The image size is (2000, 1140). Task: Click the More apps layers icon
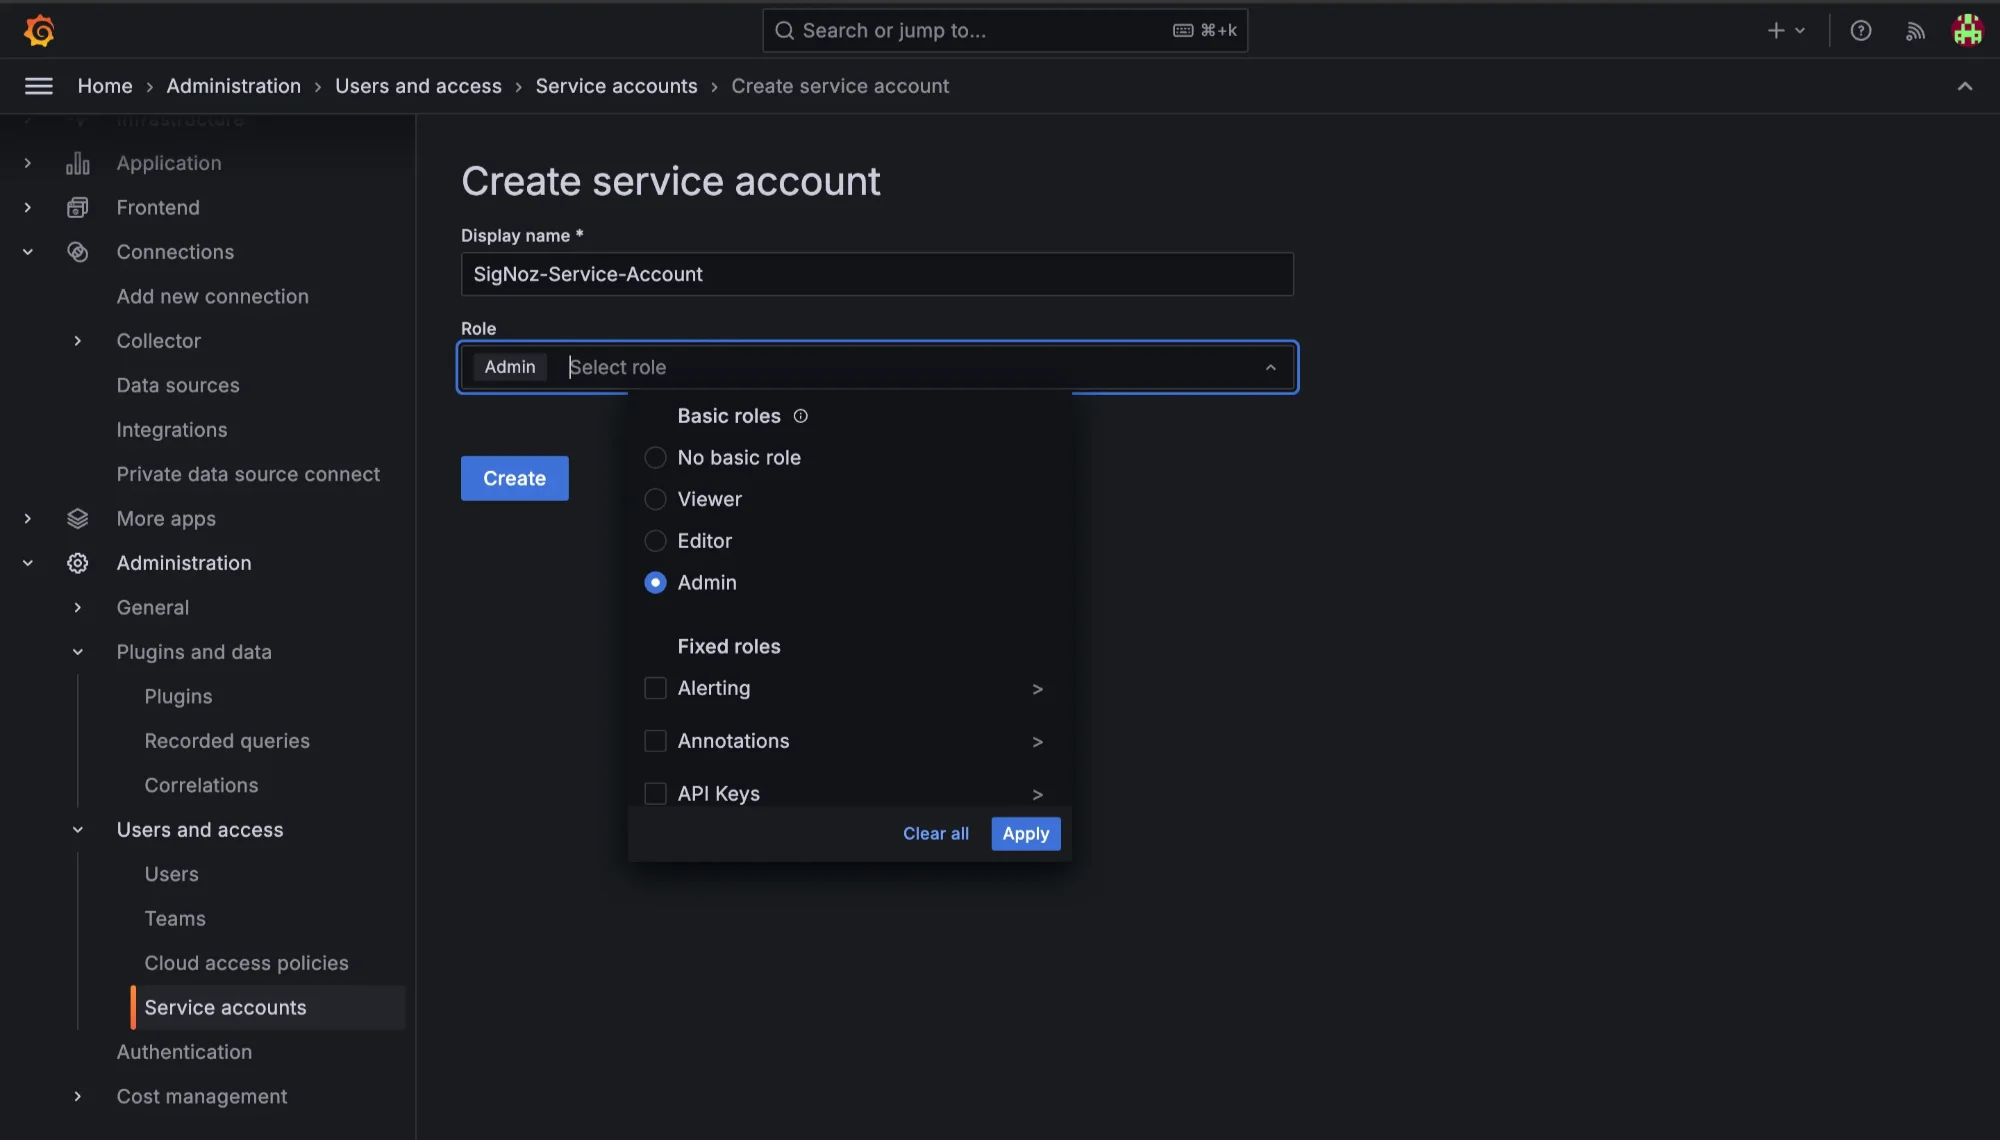click(78, 519)
